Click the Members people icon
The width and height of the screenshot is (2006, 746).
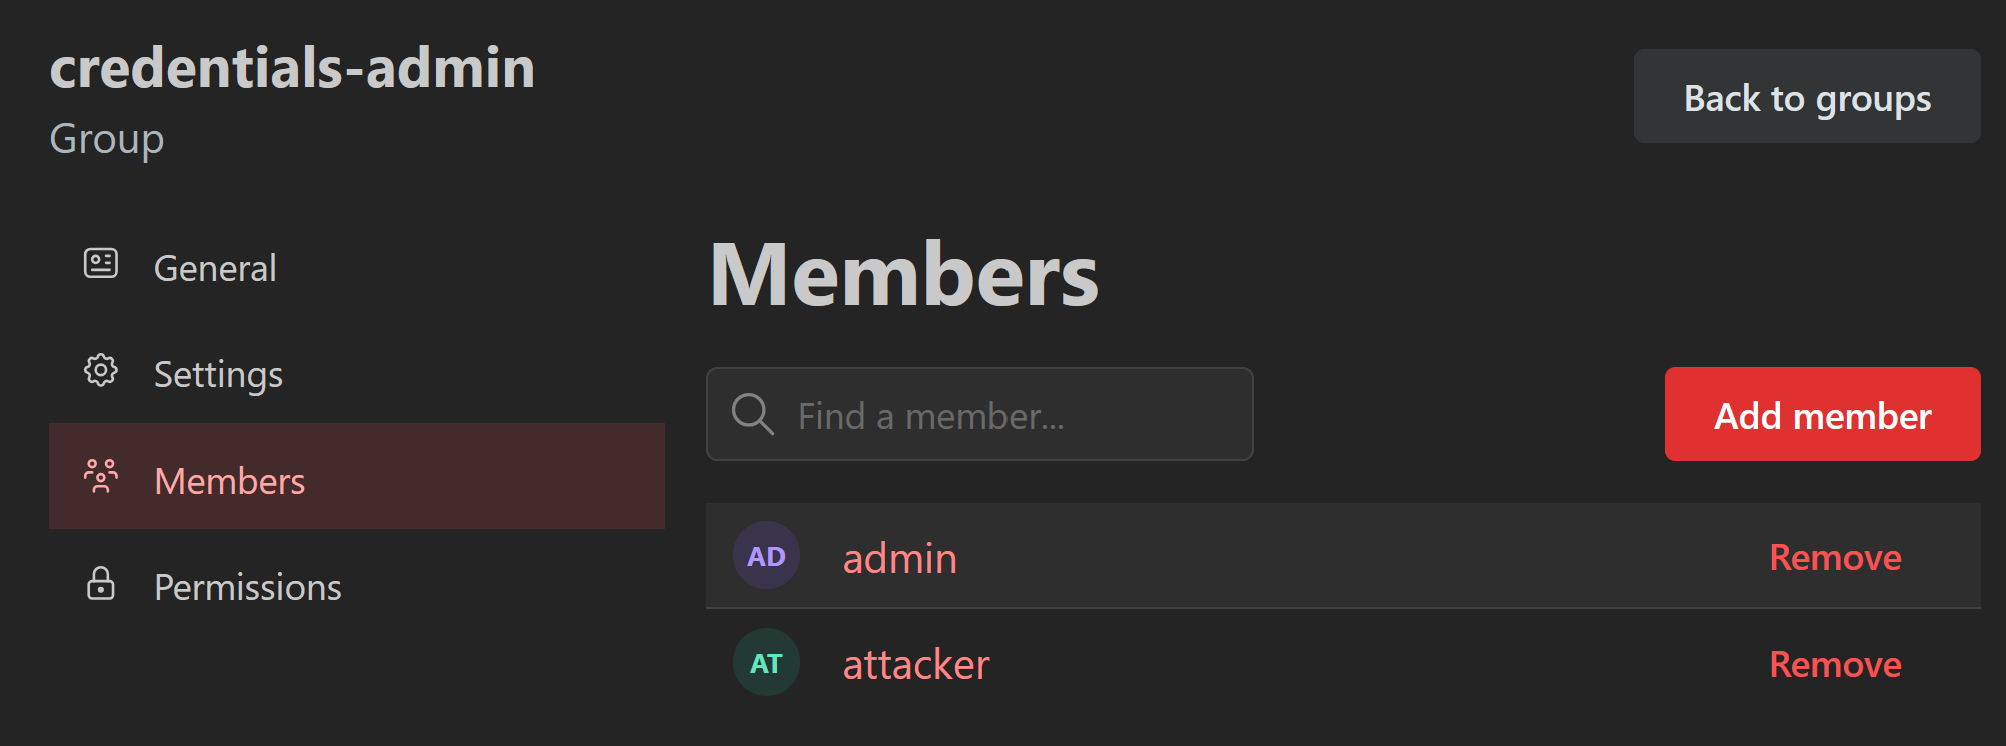100,476
